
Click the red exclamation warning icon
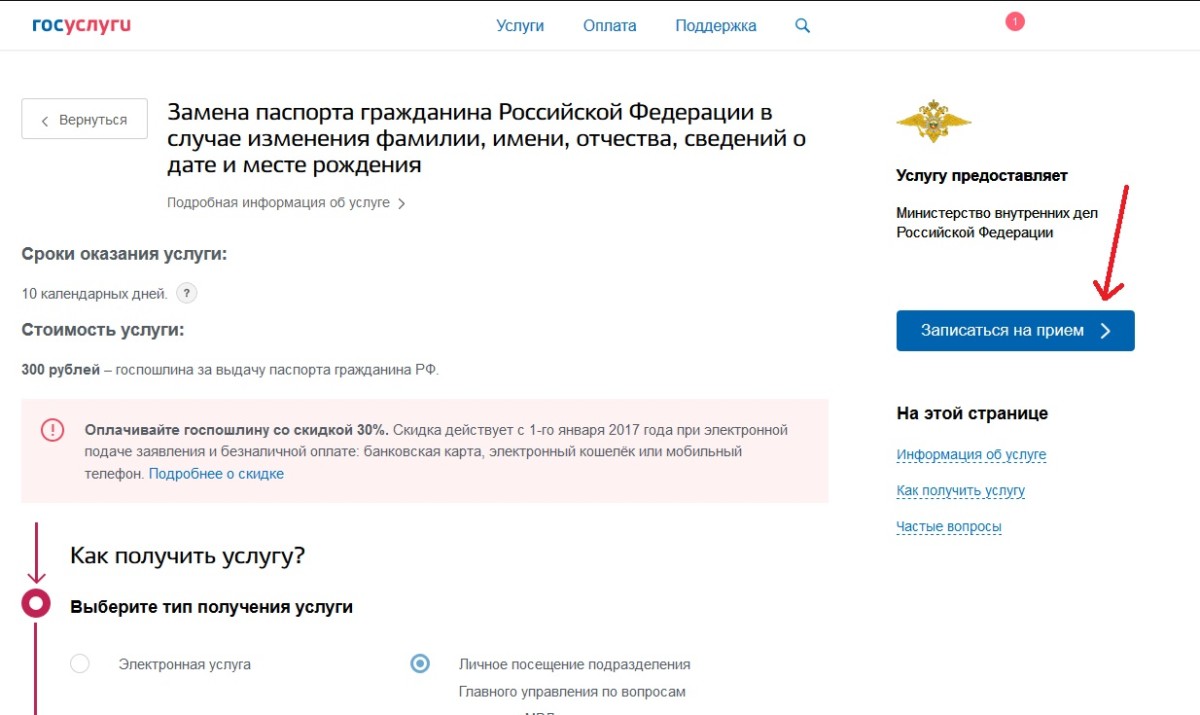click(x=52, y=430)
